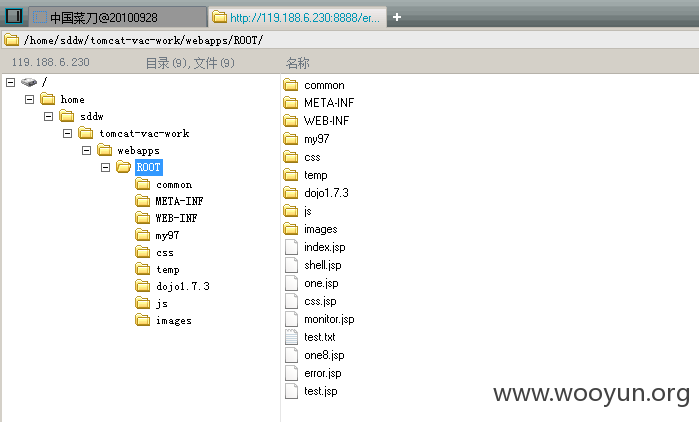This screenshot has height=422, width=699.
Task: Collapse the tomcat-vac-work tree node
Action: [x=67, y=133]
